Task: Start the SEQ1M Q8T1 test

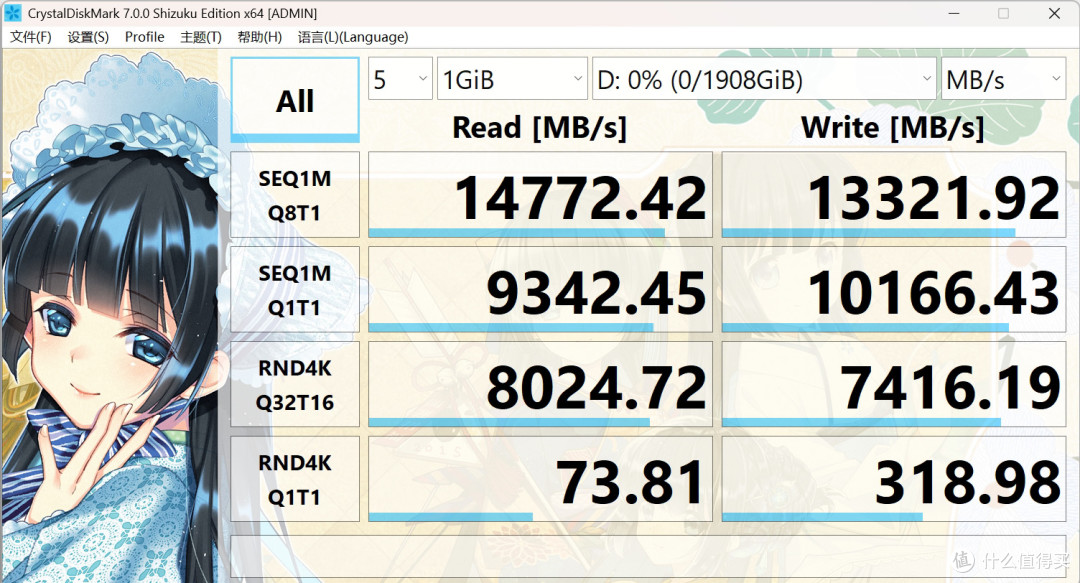Action: (295, 195)
